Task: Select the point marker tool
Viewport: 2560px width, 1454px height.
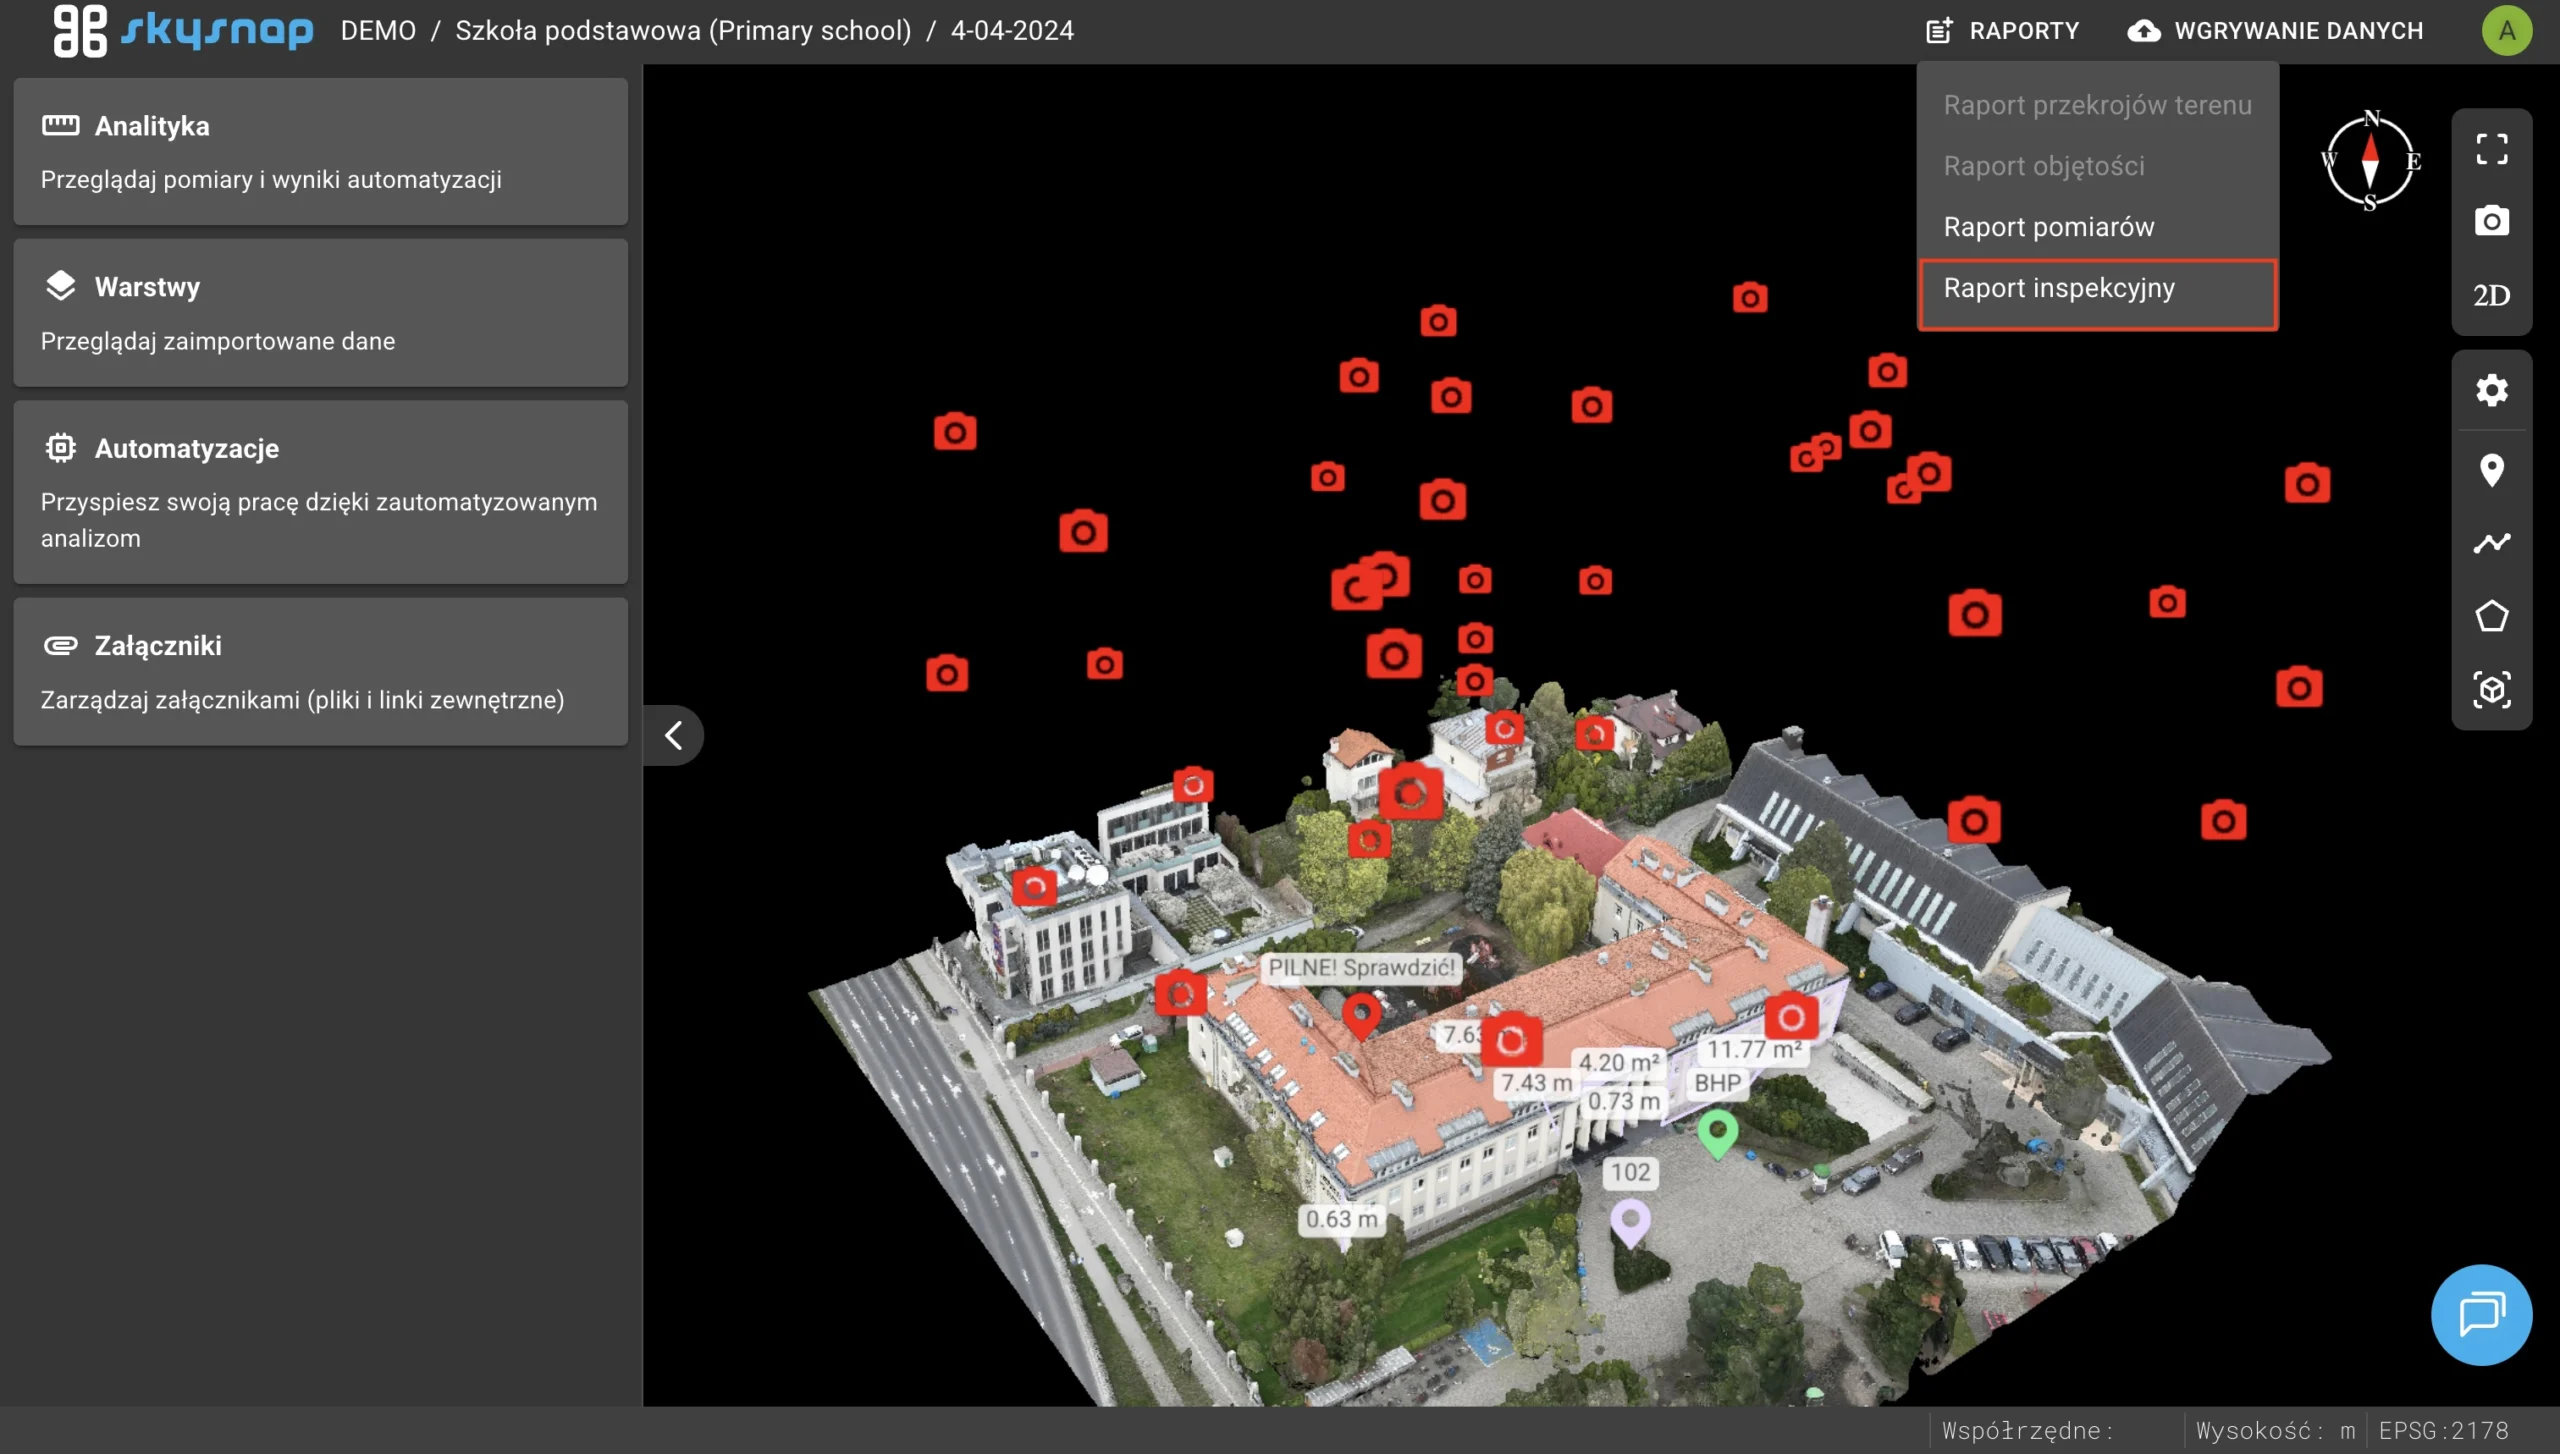Action: pyautogui.click(x=2491, y=469)
